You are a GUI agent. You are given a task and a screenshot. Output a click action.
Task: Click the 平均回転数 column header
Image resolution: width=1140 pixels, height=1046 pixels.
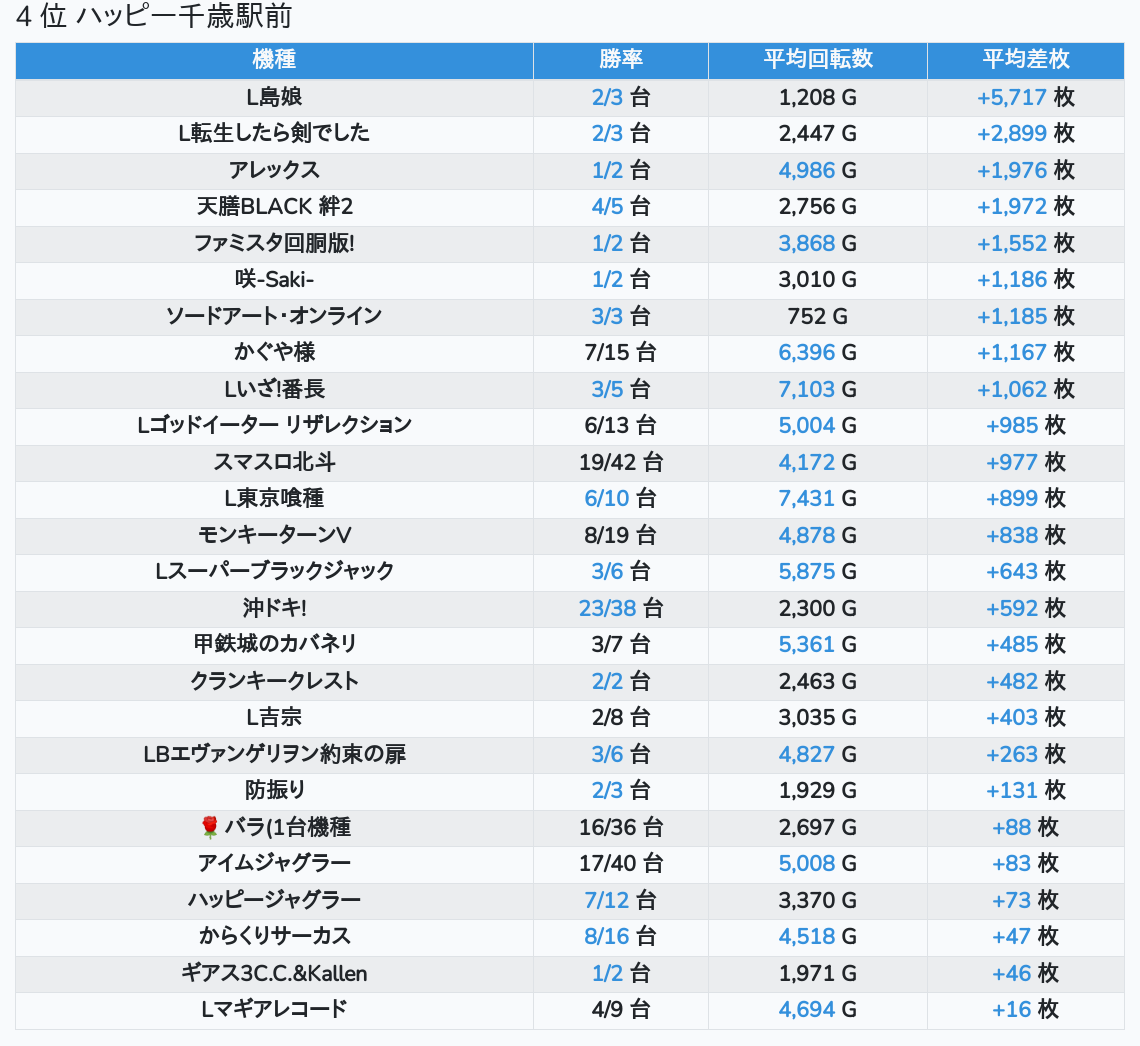coord(818,60)
